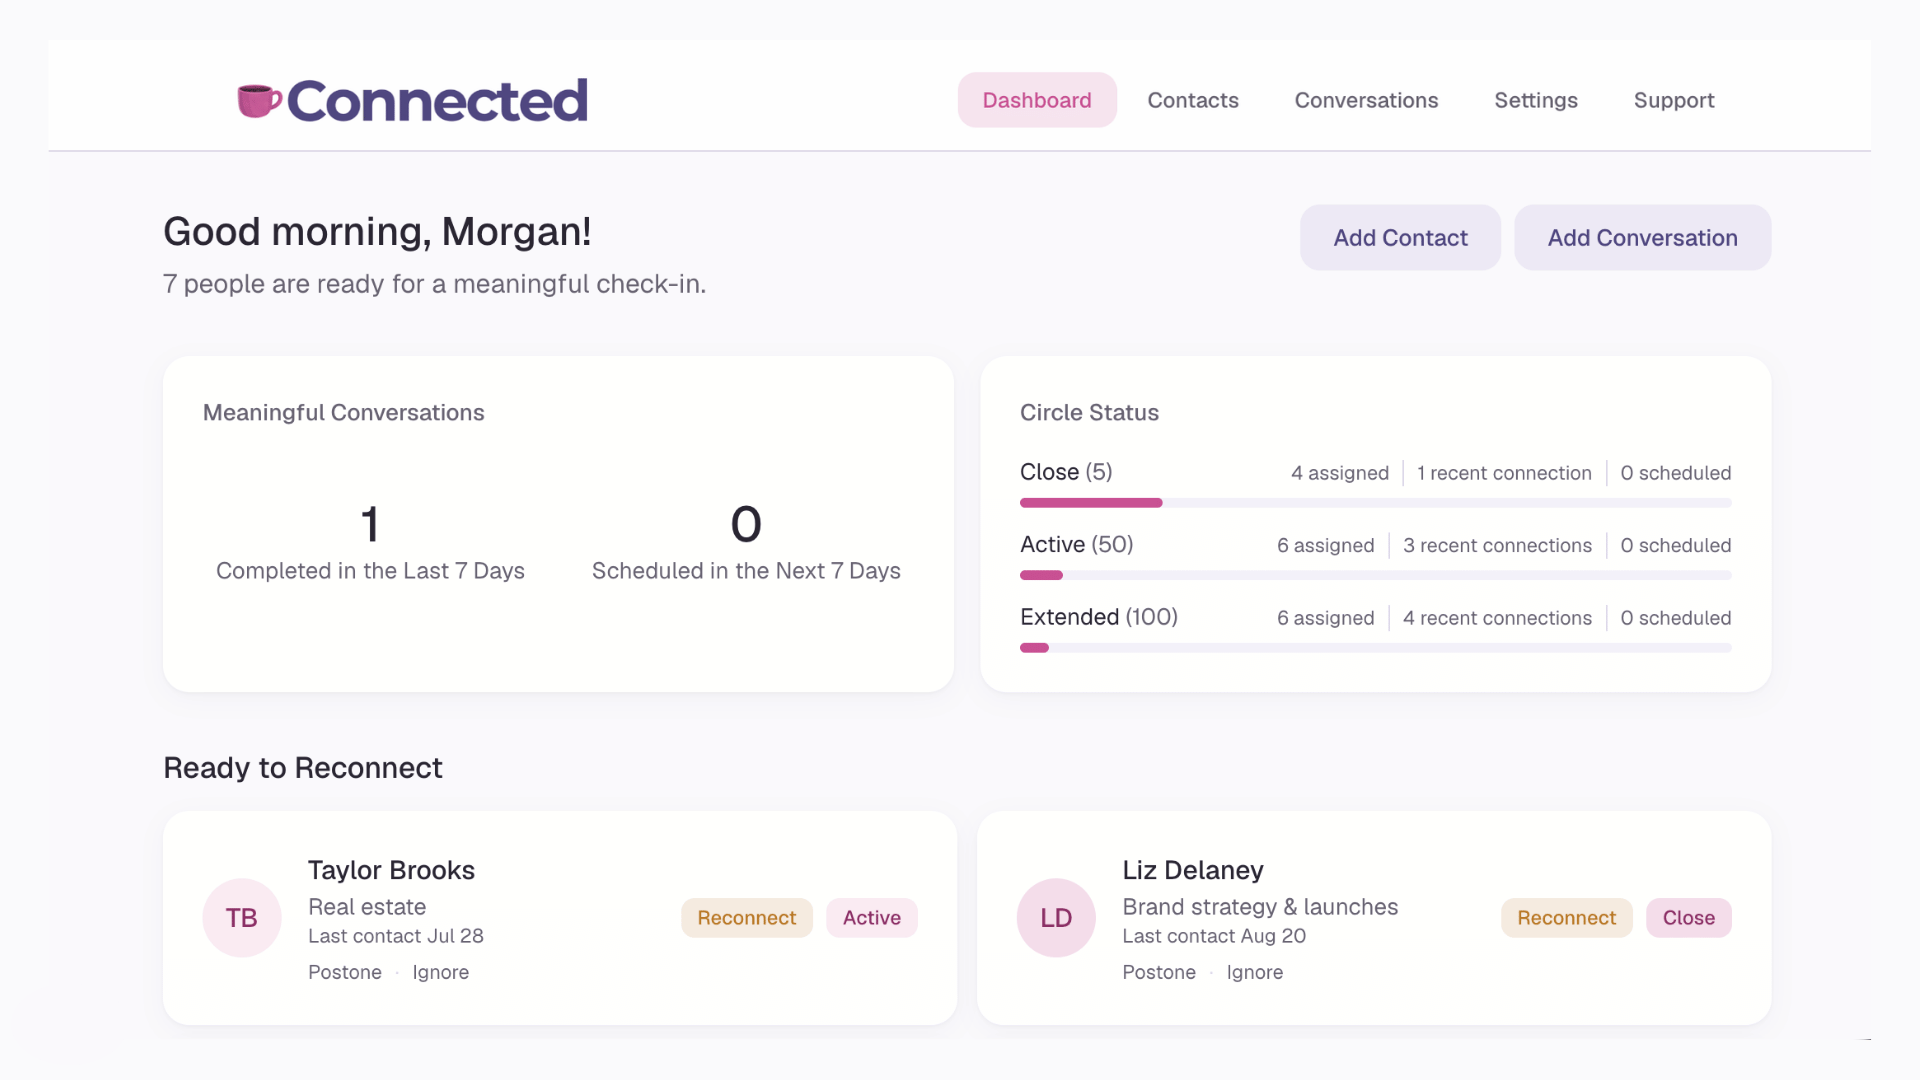Image resolution: width=1920 pixels, height=1080 pixels.
Task: Reconnect with Liz Delaney
Action: pyautogui.click(x=1566, y=918)
